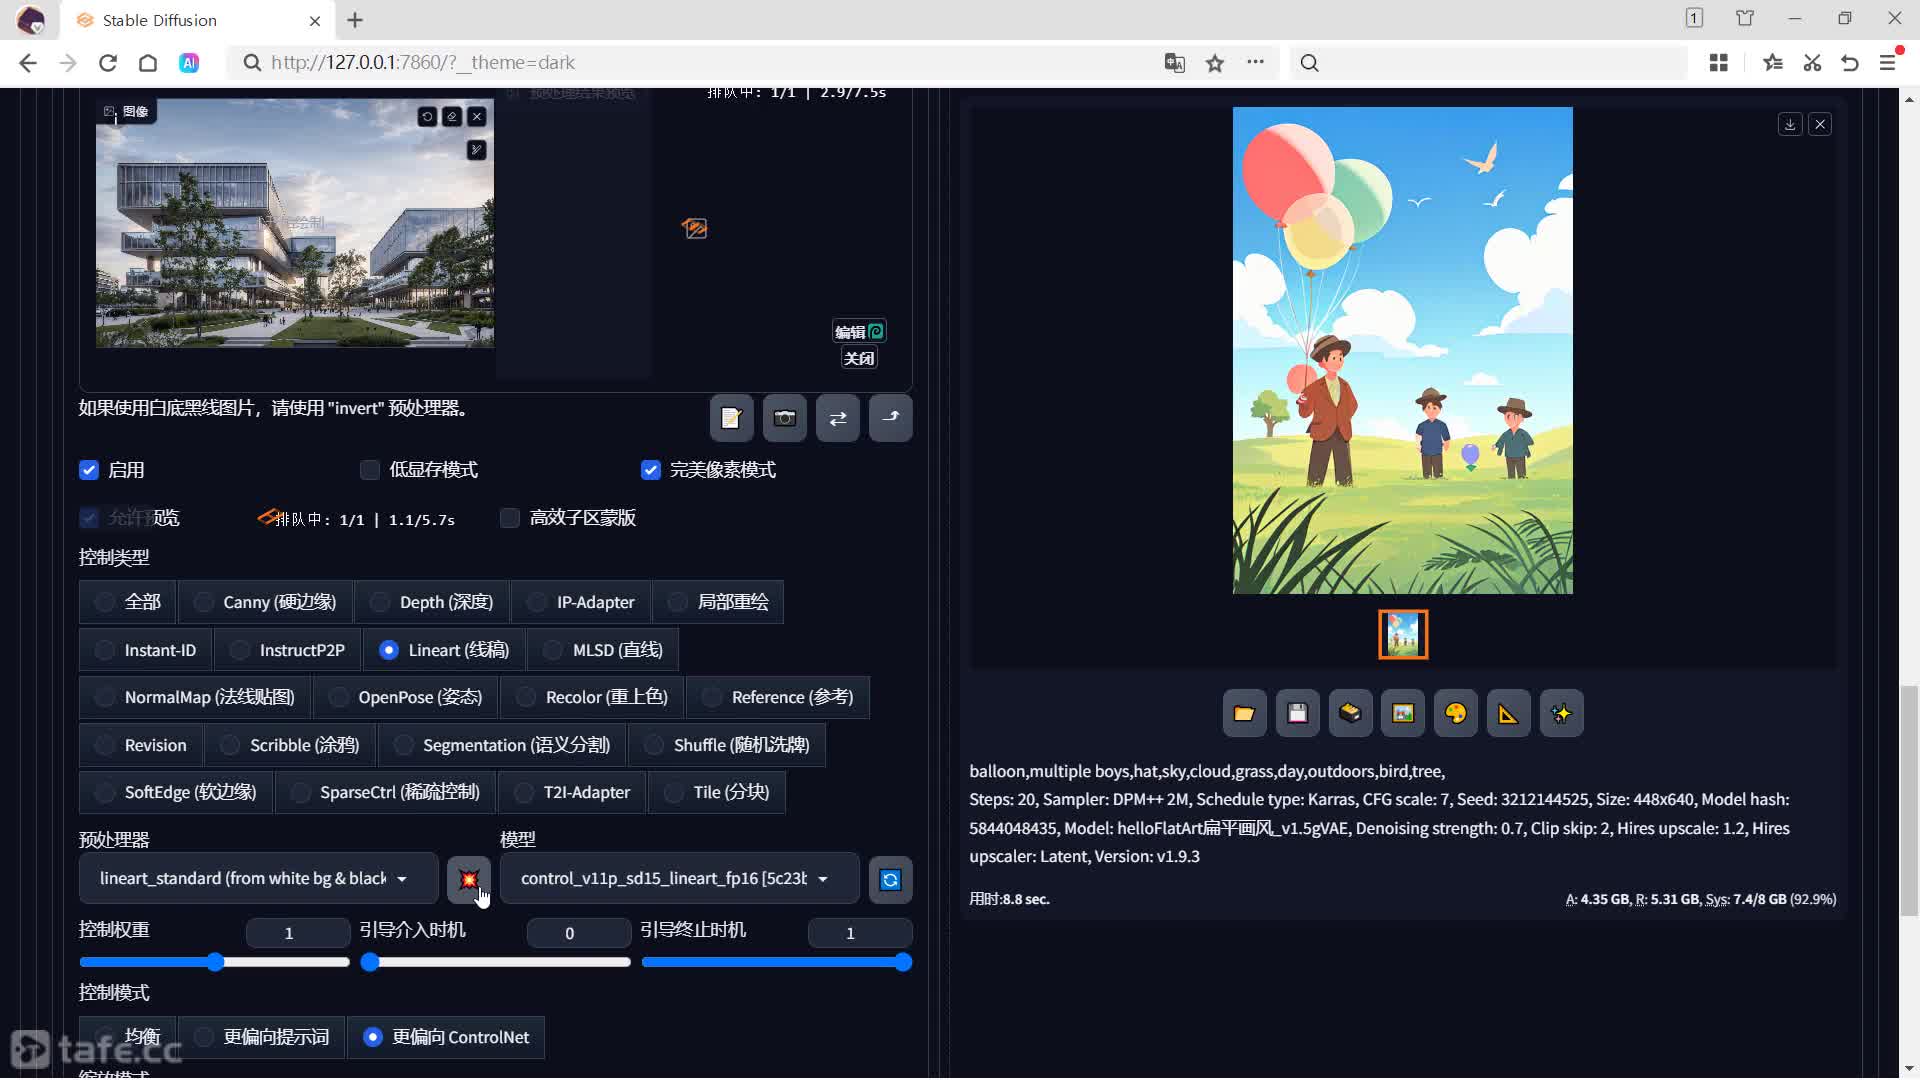The width and height of the screenshot is (1920, 1080).
Task: Bookmark this page with star icon
Action: (1215, 63)
